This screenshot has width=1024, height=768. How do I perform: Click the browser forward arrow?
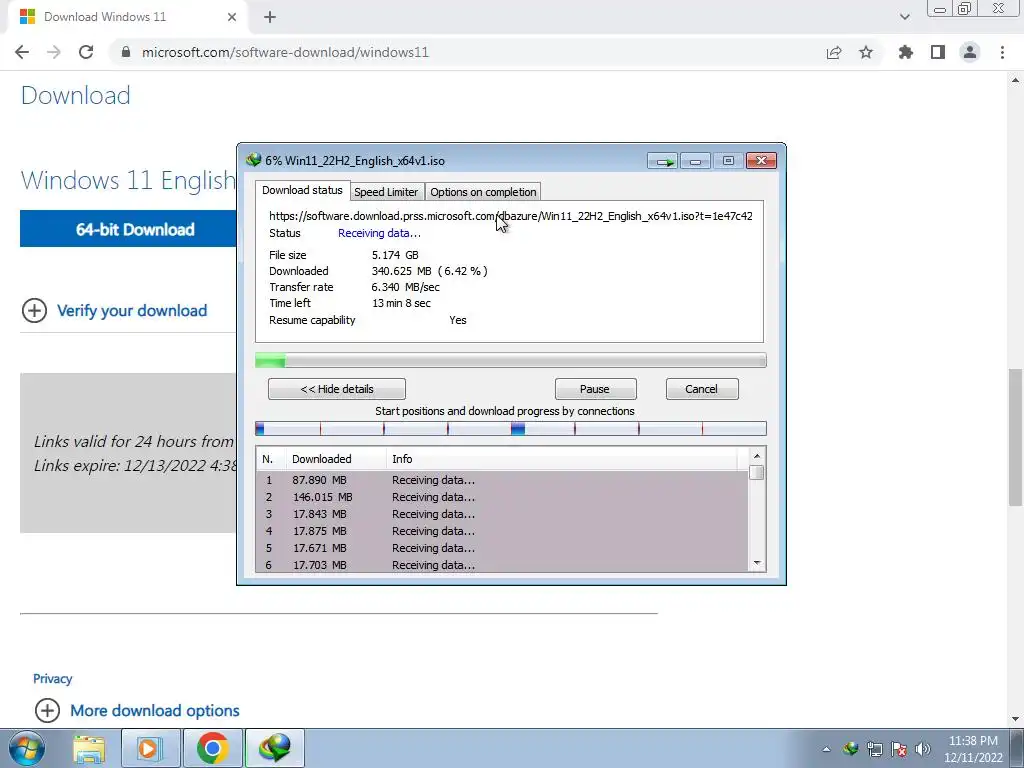(54, 52)
